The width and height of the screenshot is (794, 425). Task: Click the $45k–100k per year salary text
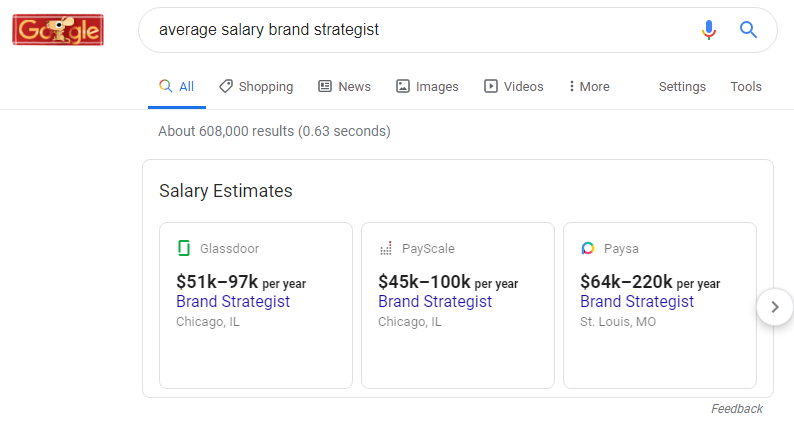tap(448, 282)
